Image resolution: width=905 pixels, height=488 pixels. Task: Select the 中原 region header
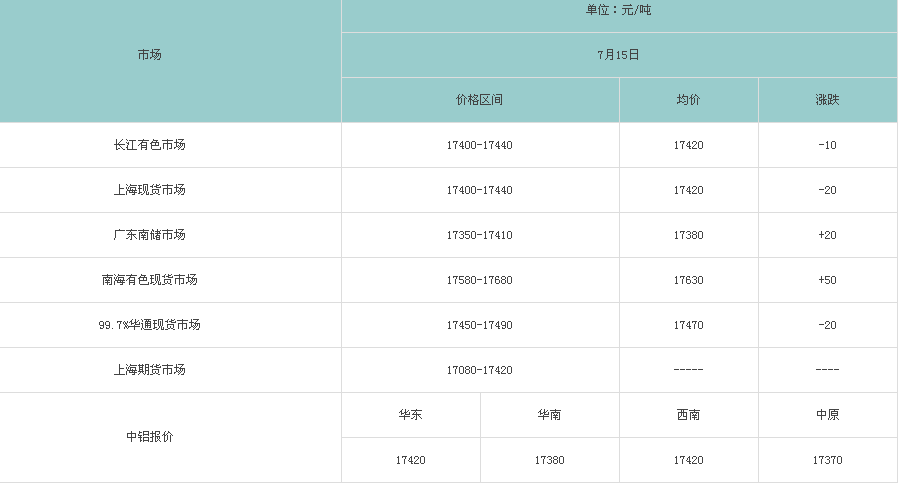(827, 415)
